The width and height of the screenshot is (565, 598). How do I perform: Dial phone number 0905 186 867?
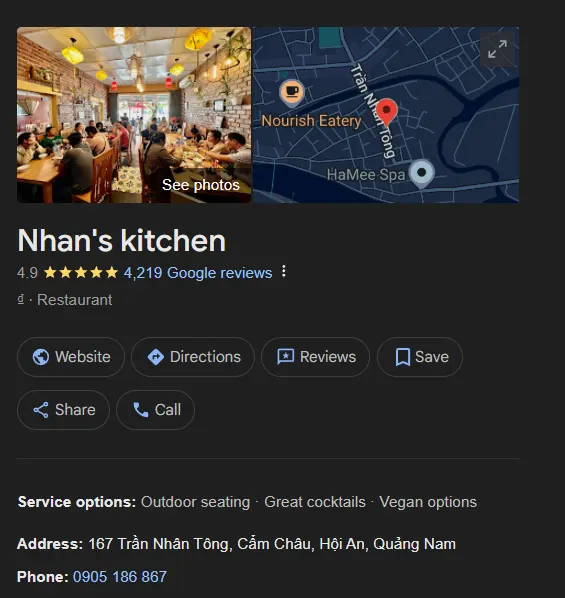[120, 577]
